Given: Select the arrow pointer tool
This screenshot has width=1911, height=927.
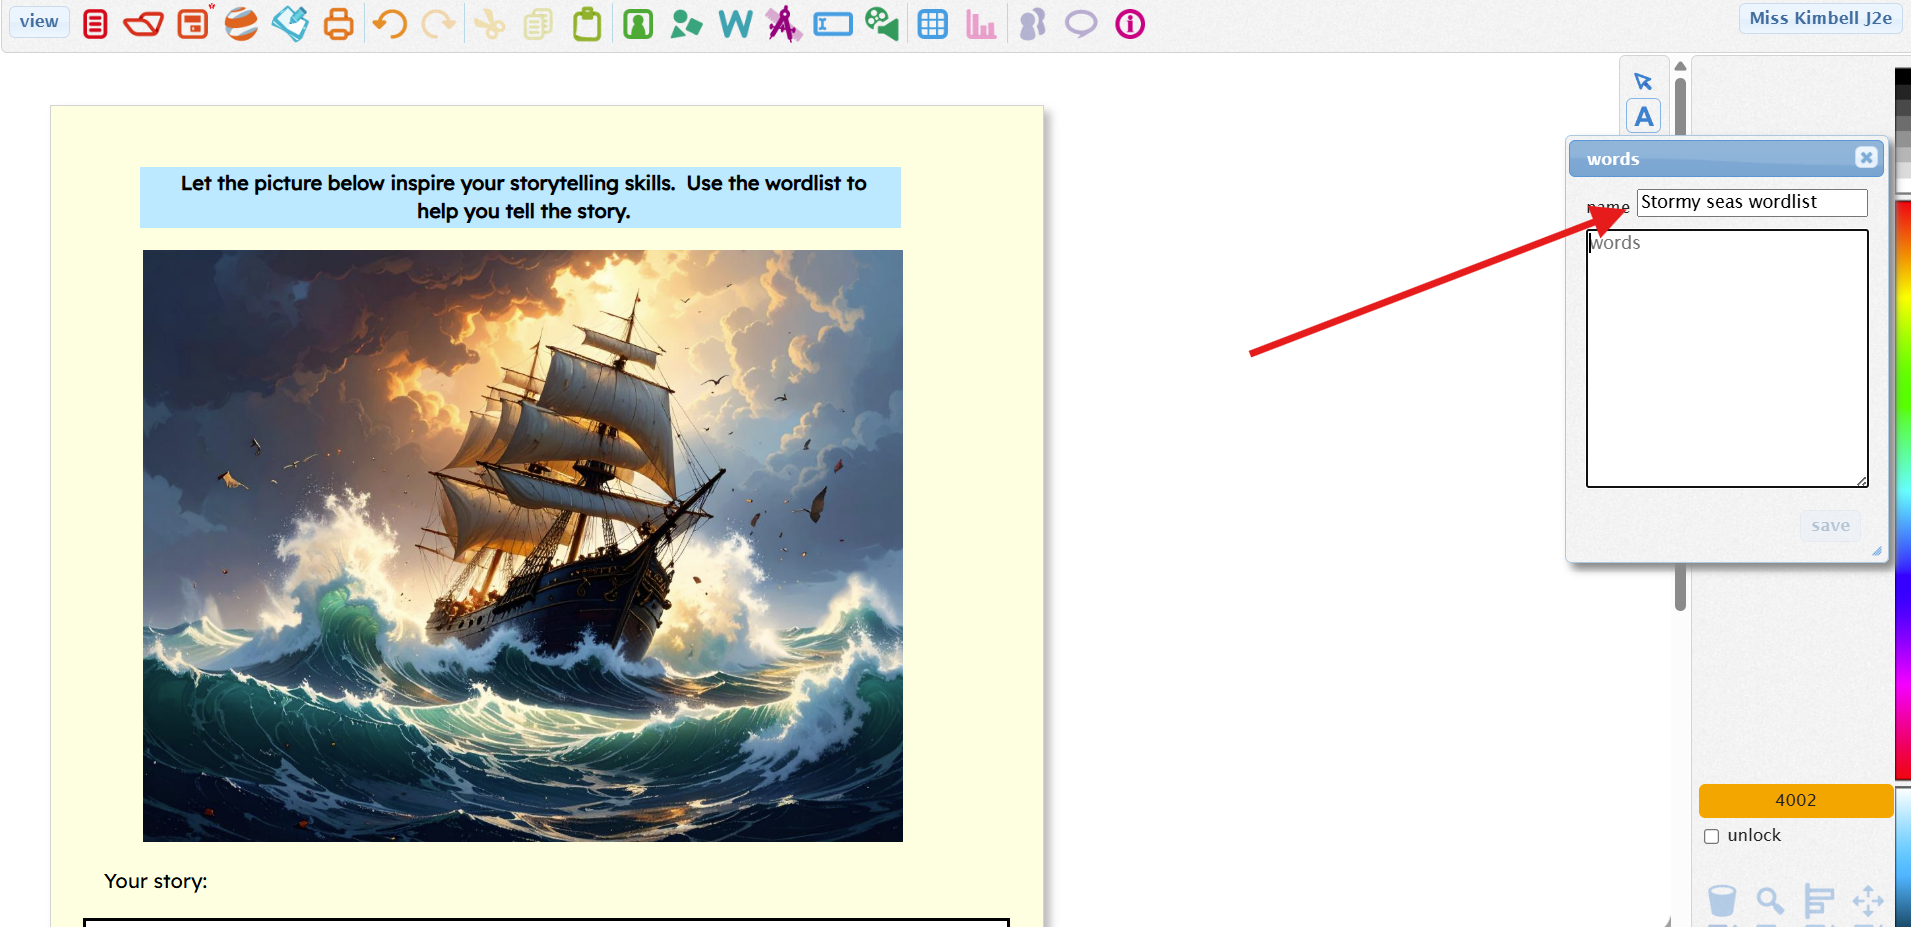Looking at the screenshot, I should [x=1643, y=81].
